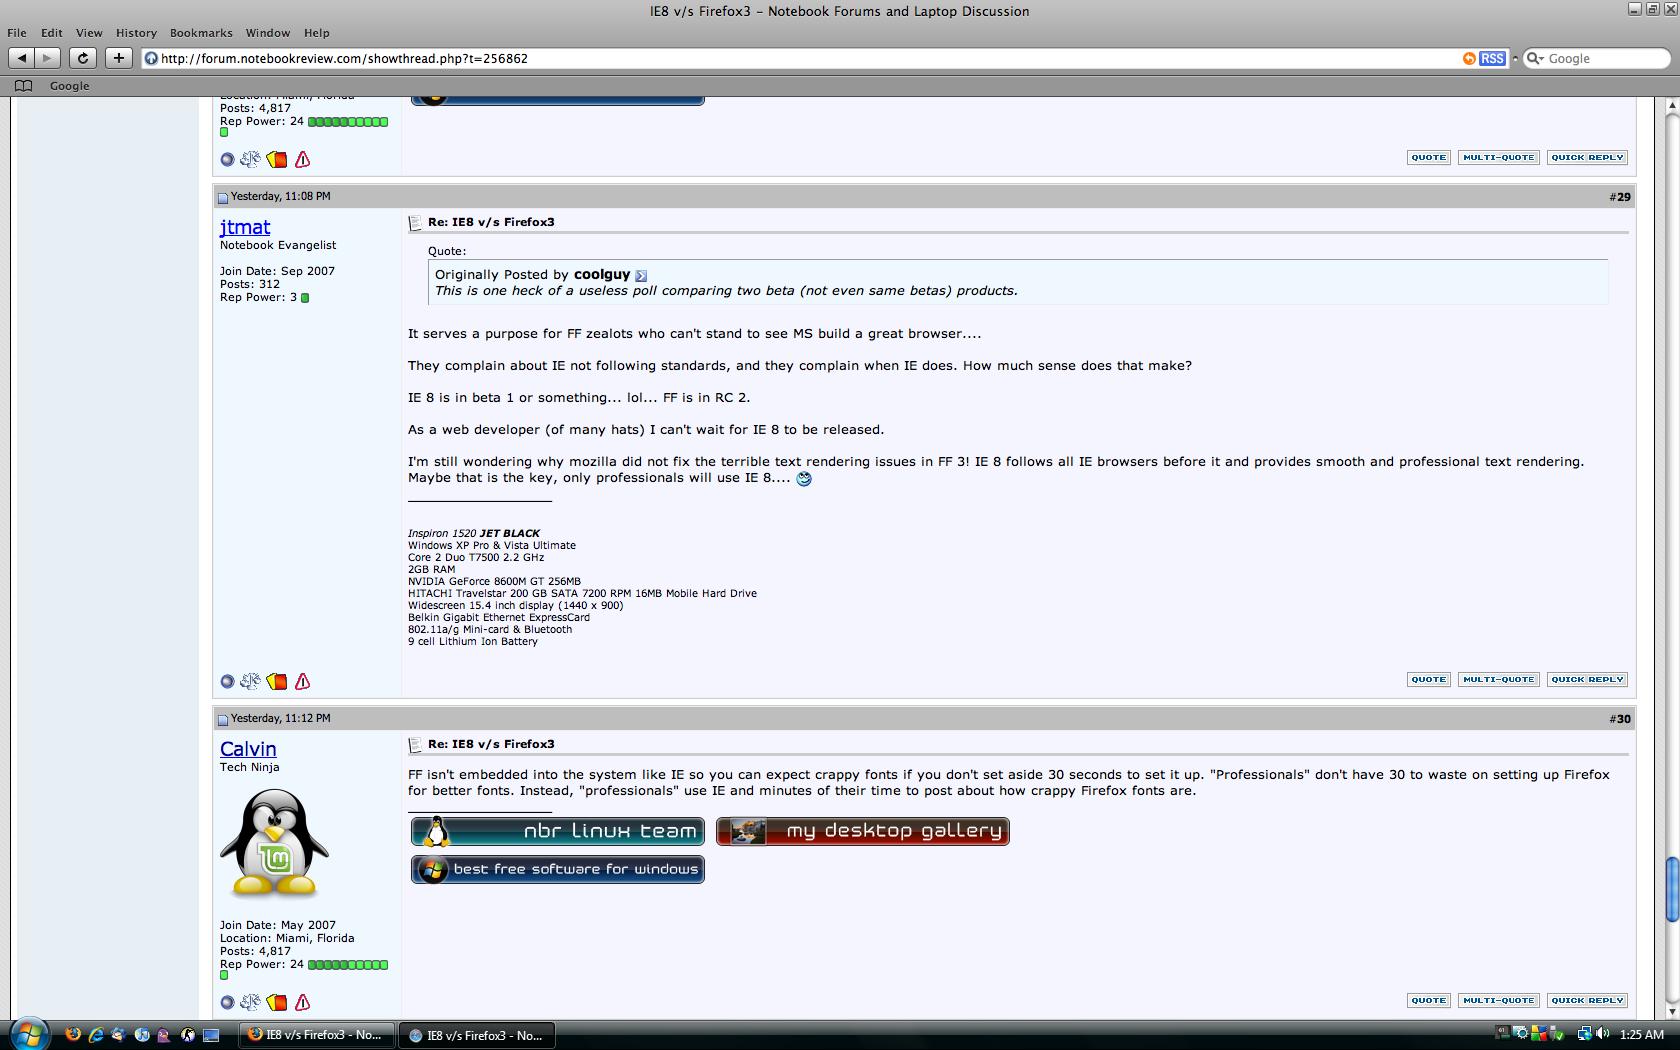Click QUICK REPLY on post #30
The width and height of the screenshot is (1680, 1050).
pyautogui.click(x=1587, y=1001)
